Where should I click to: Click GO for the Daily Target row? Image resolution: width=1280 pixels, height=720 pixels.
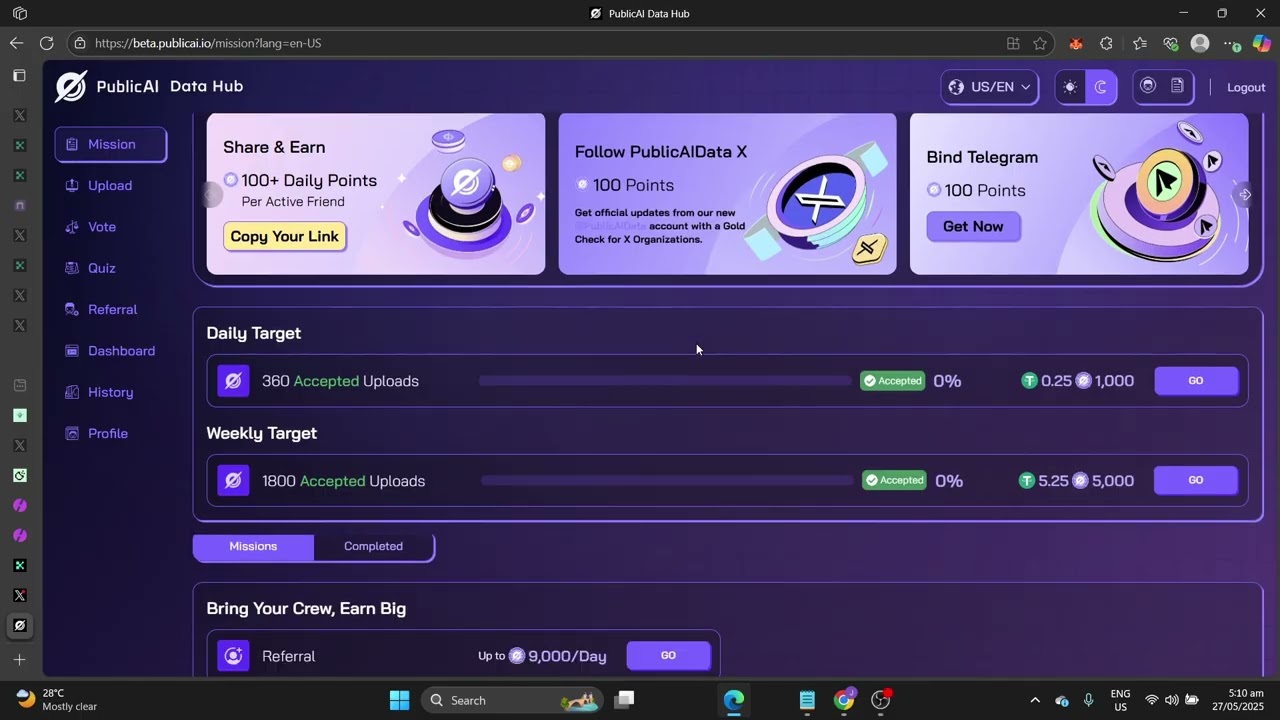pos(1196,381)
